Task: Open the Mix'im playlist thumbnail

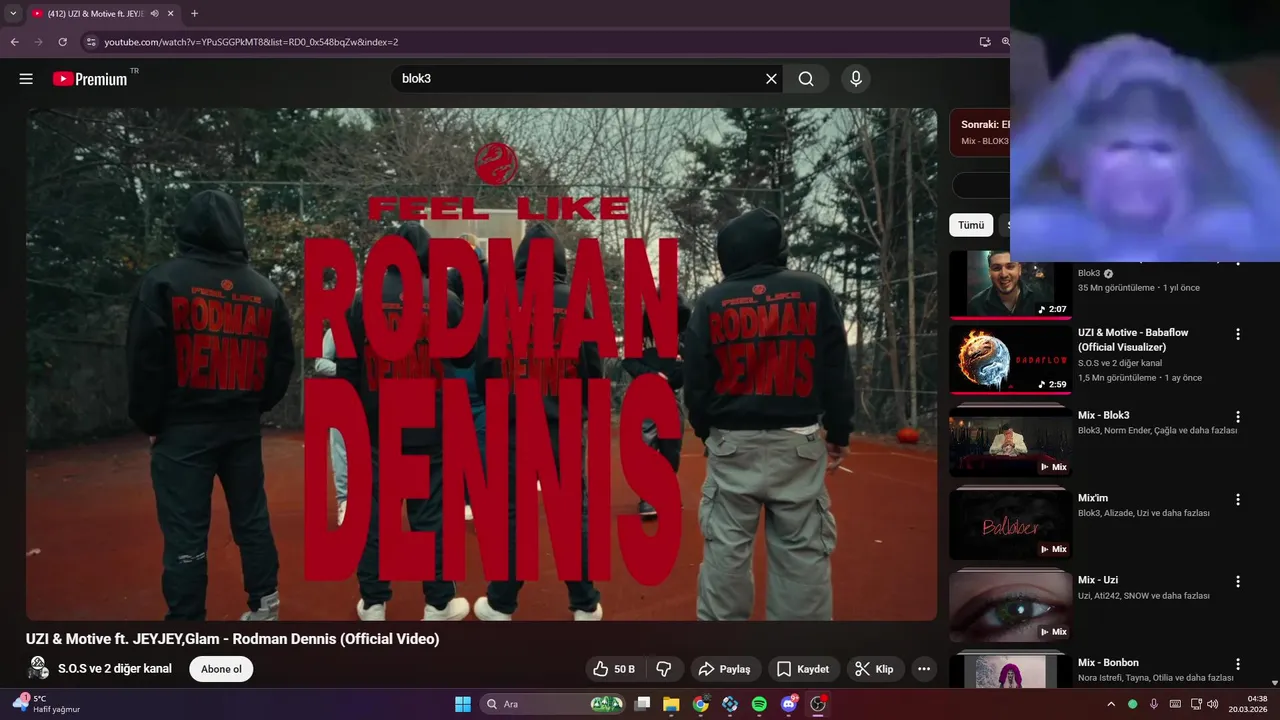Action: (x=1010, y=525)
